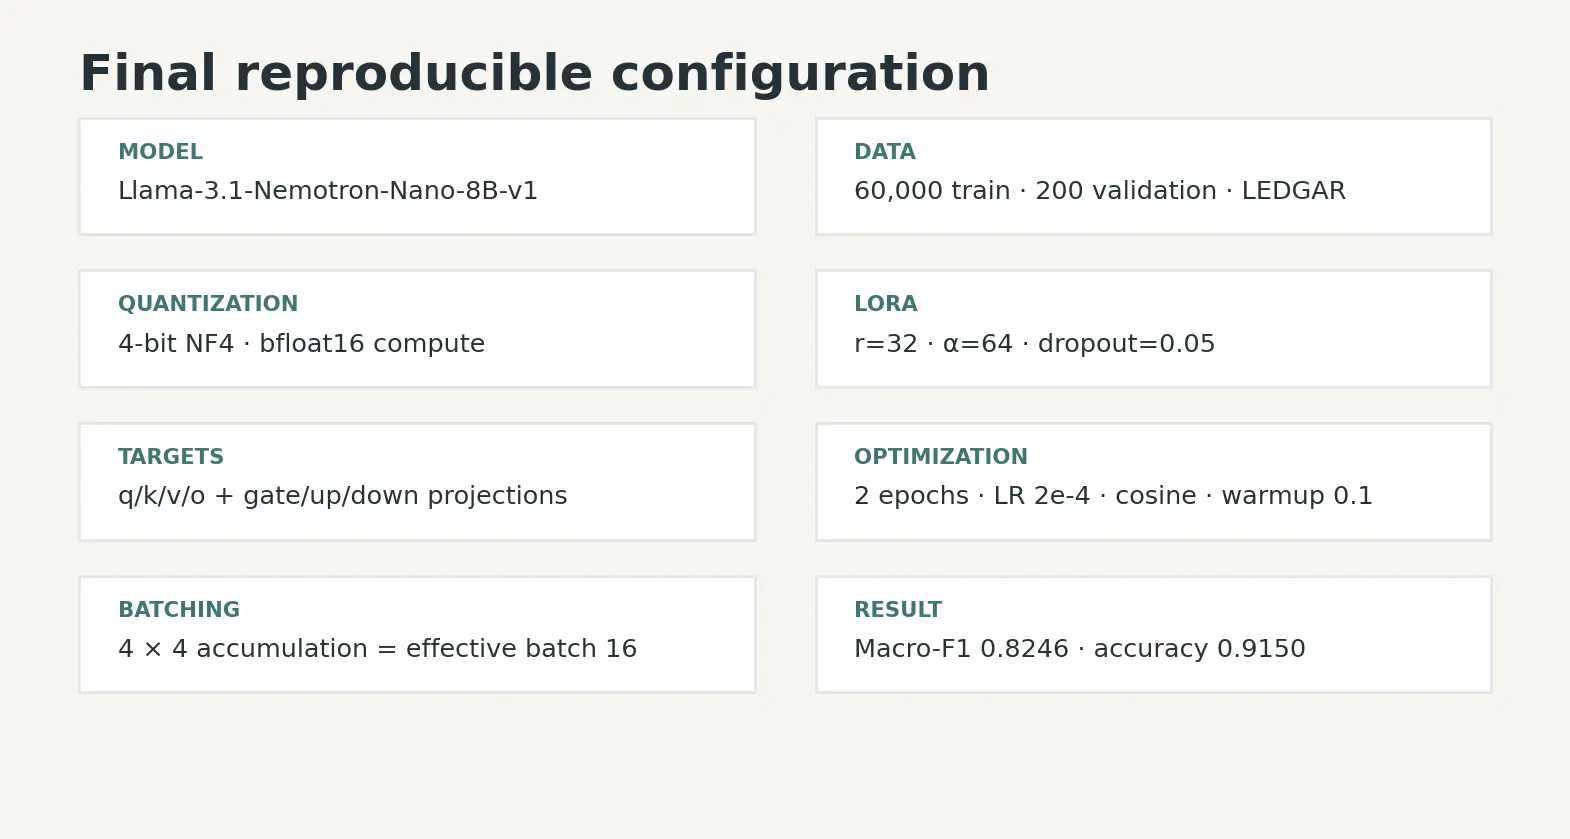Click 'warmup 0.1' in the OPTIMIZATION card
1570x839 pixels.
(x=1297, y=496)
